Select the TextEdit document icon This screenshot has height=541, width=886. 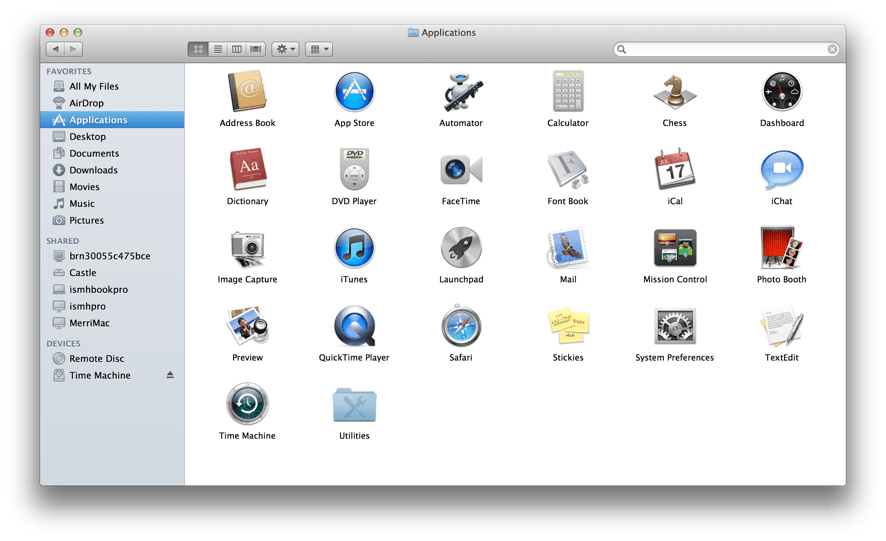pyautogui.click(x=782, y=326)
